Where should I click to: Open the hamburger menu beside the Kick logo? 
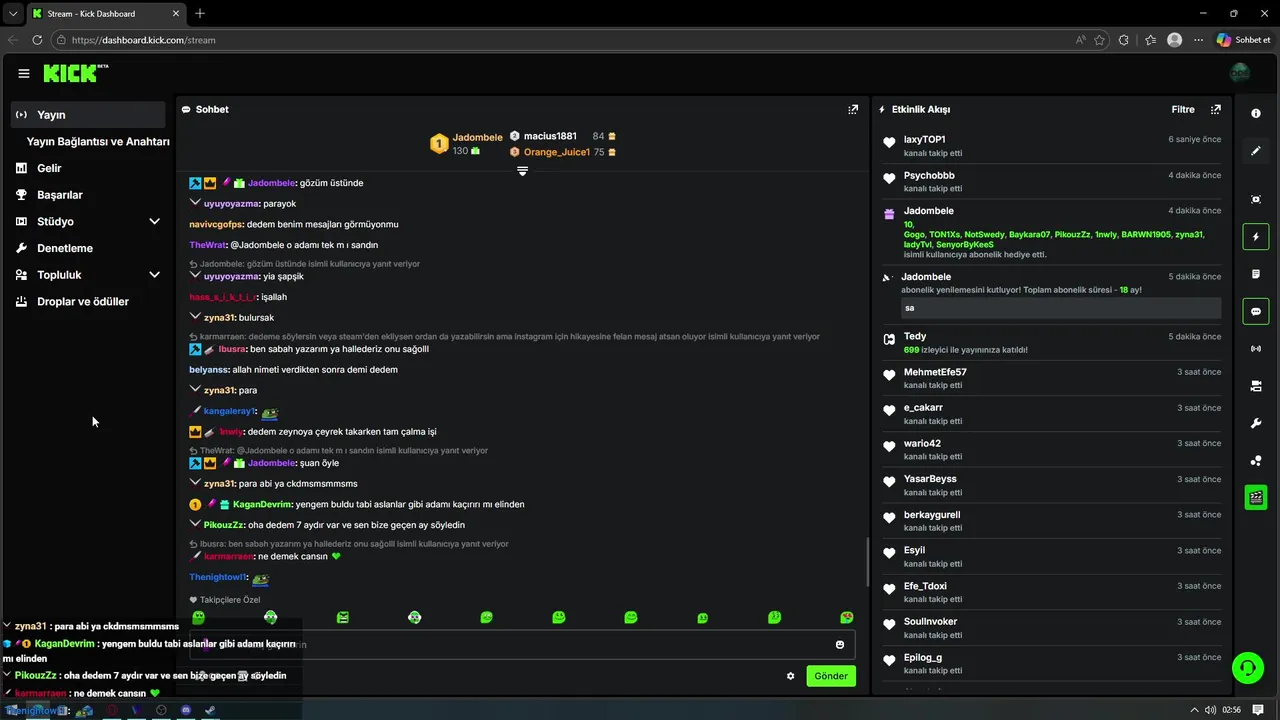[x=24, y=74]
